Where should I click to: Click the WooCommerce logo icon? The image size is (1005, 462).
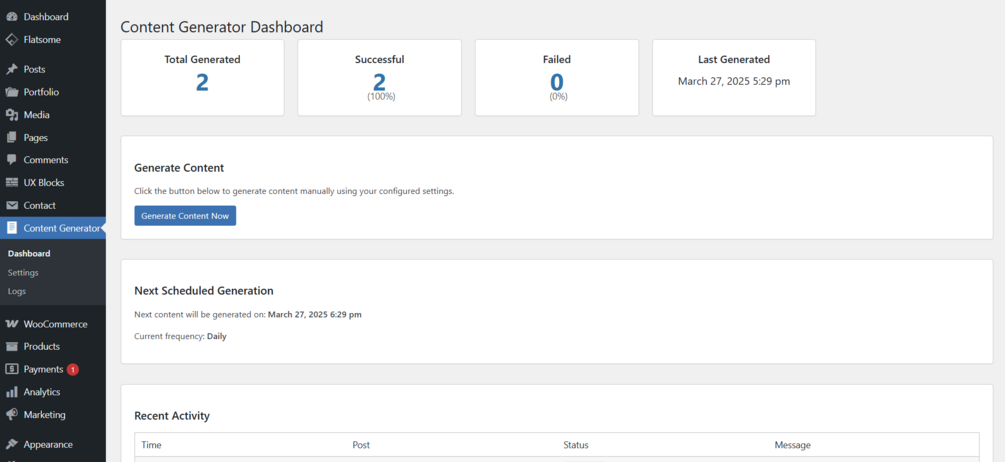pos(12,324)
